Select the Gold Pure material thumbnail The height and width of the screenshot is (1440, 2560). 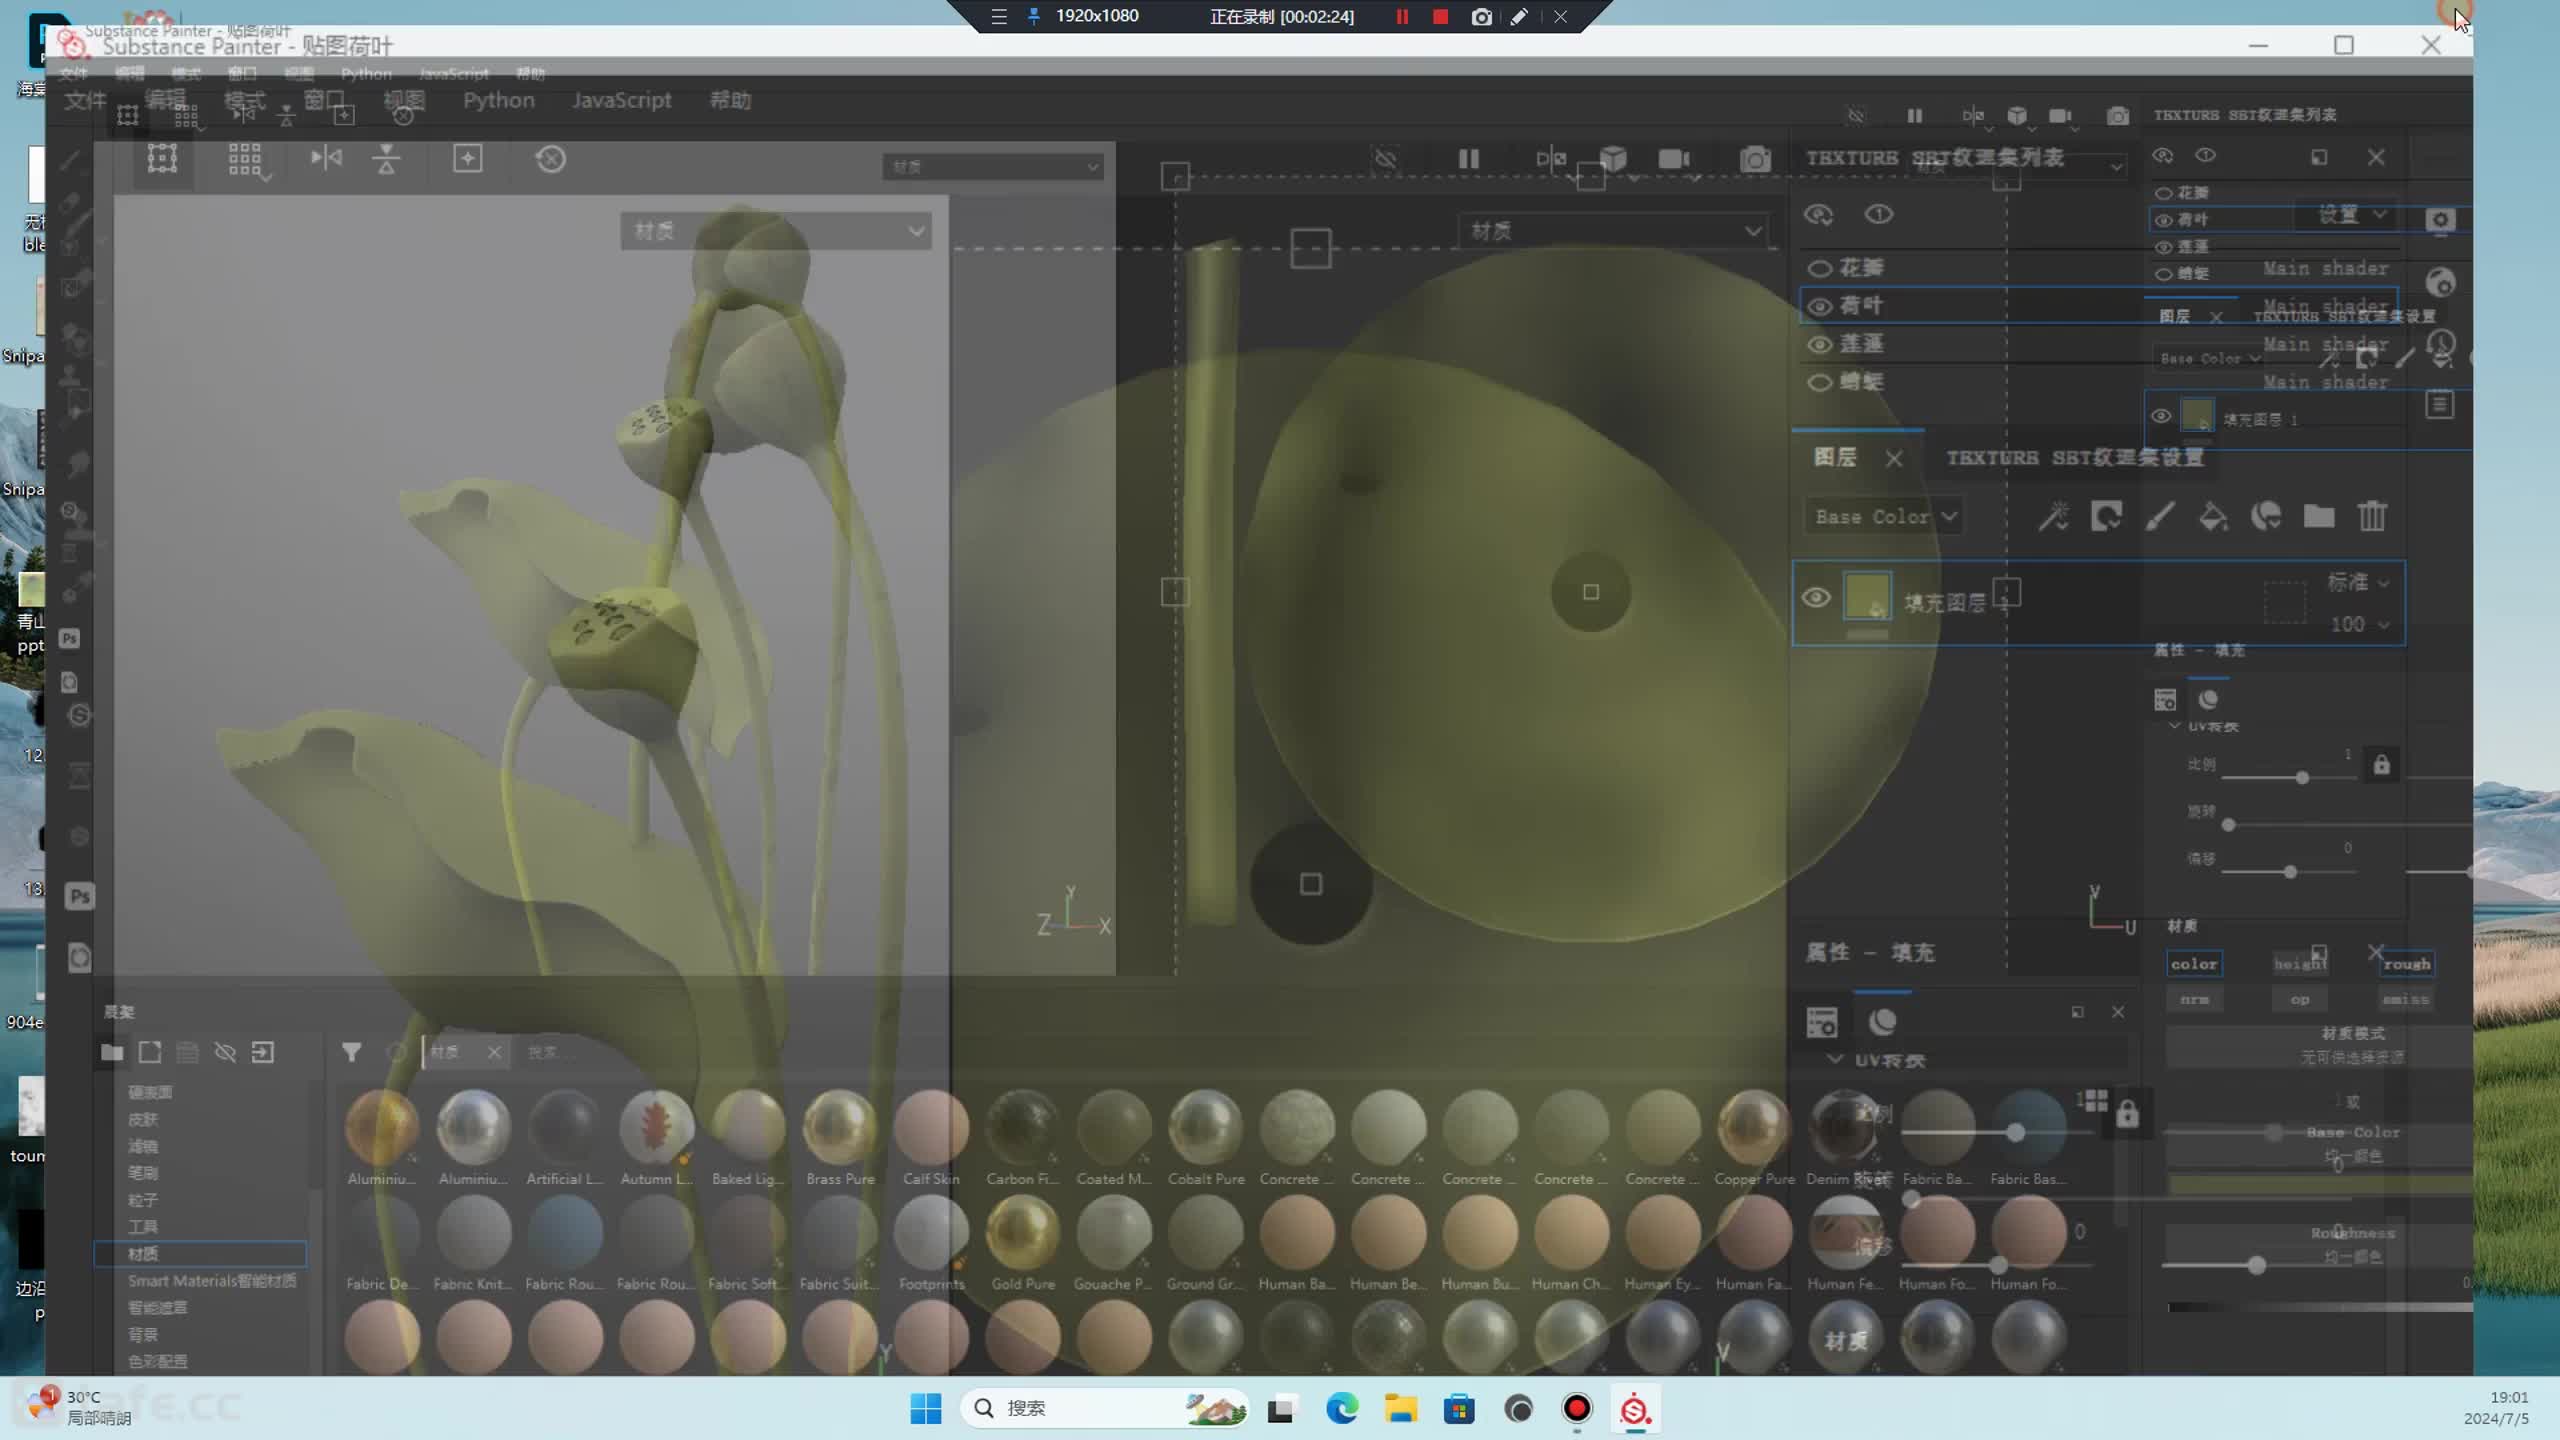point(1022,1233)
